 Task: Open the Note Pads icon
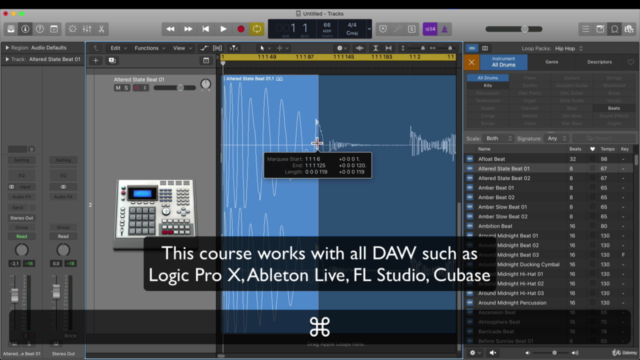pyautogui.click(x=600, y=29)
